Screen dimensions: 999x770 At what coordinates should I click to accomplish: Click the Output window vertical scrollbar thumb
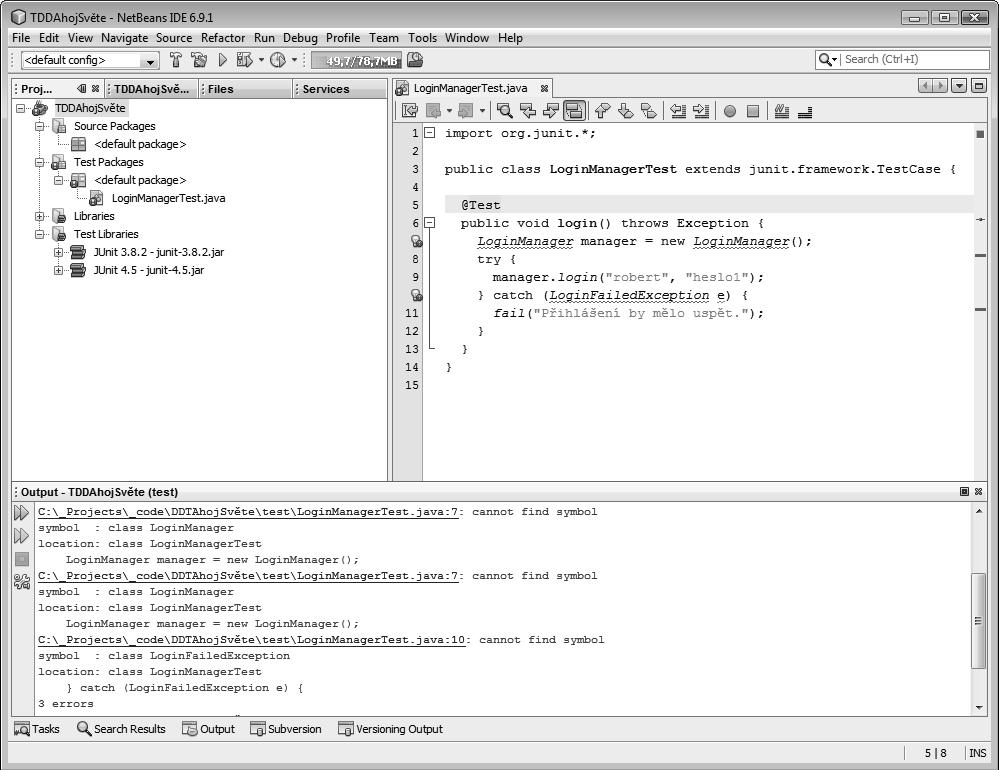tap(979, 621)
